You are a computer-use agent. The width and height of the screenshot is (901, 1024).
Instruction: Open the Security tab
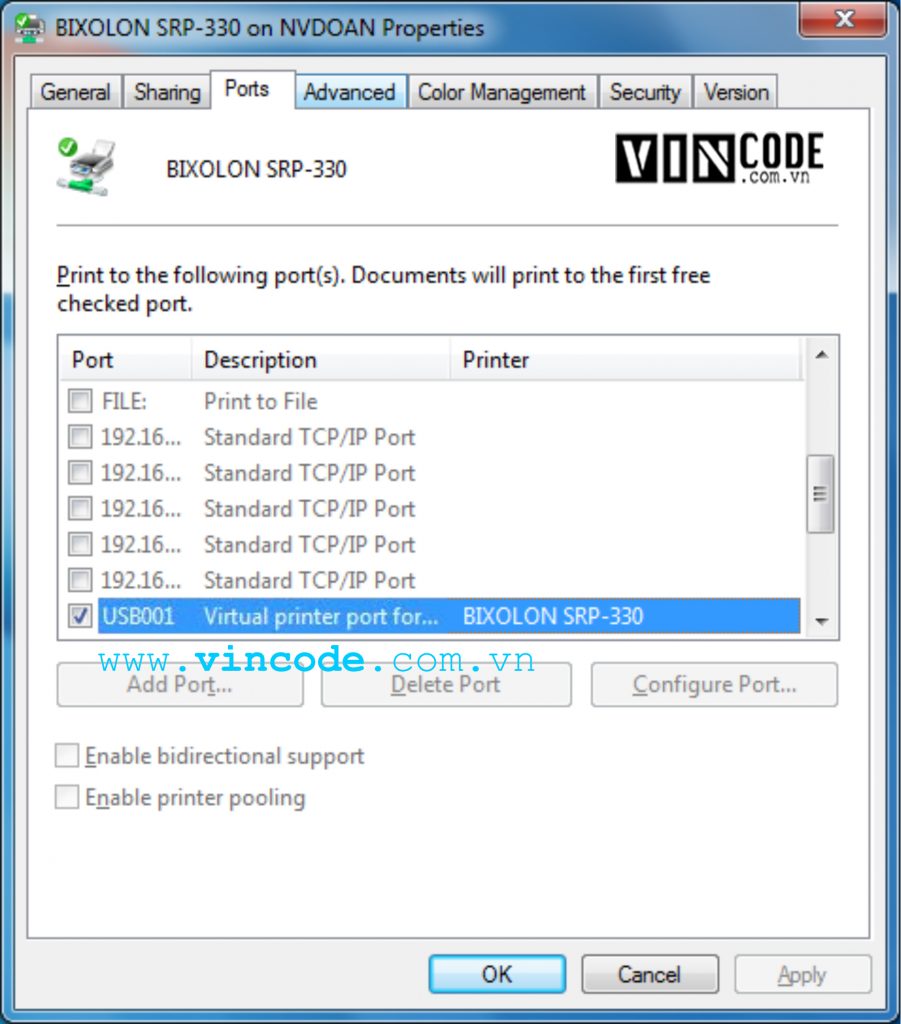(x=645, y=92)
